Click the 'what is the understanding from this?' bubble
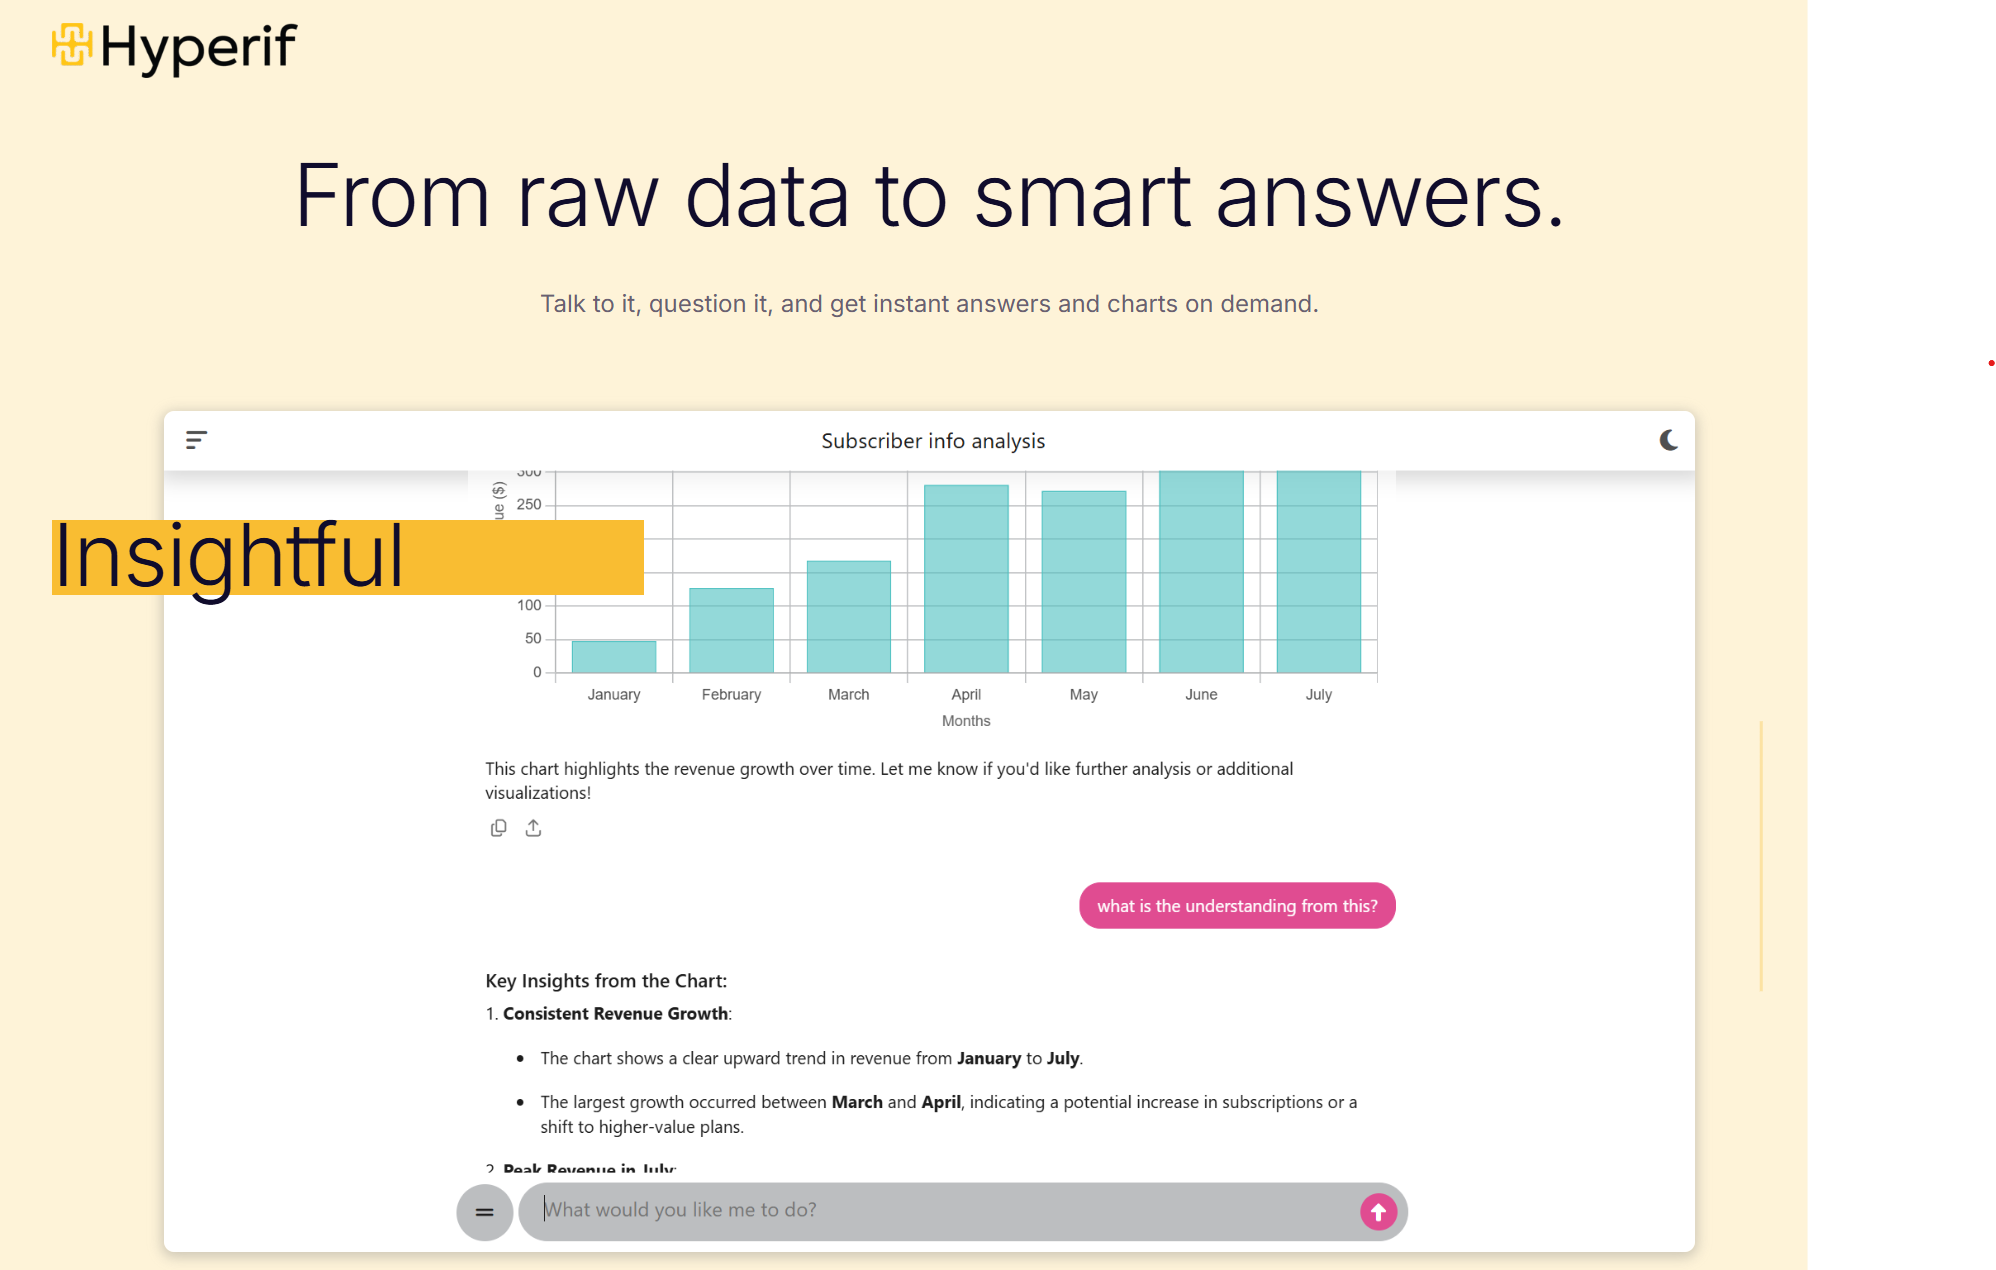The width and height of the screenshot is (1996, 1270). tap(1237, 906)
